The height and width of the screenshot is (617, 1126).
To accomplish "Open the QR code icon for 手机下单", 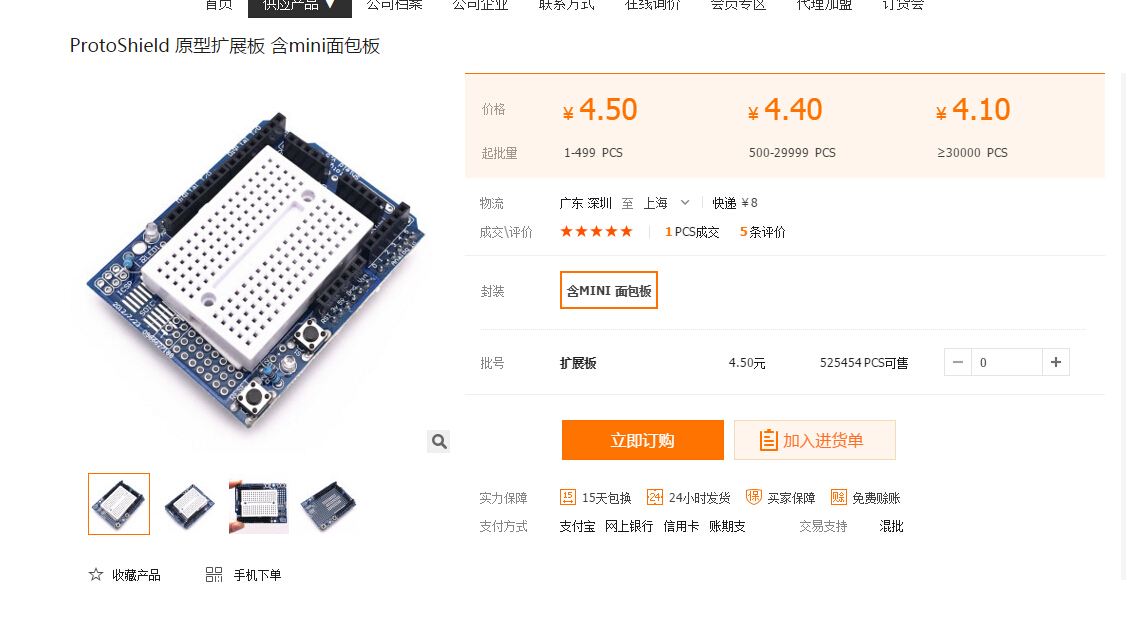I will pyautogui.click(x=214, y=575).
